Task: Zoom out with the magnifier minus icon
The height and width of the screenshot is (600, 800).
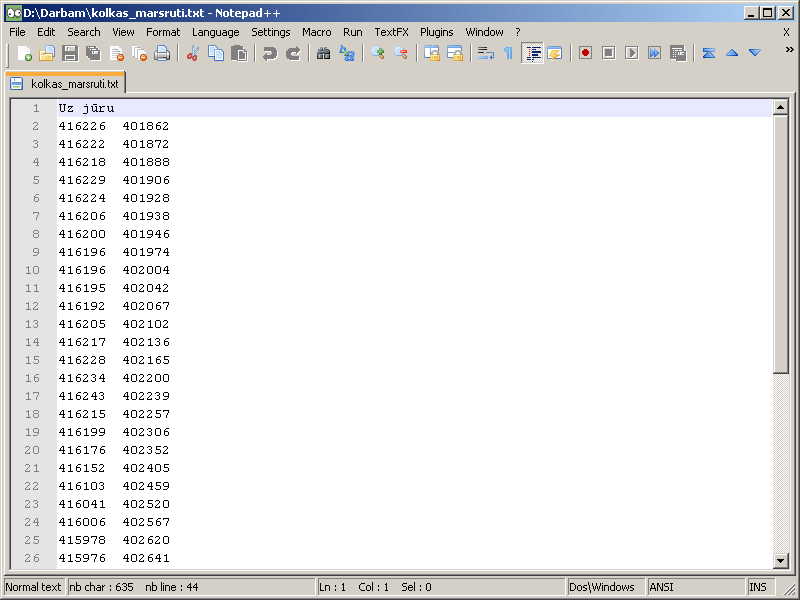Action: (401, 53)
